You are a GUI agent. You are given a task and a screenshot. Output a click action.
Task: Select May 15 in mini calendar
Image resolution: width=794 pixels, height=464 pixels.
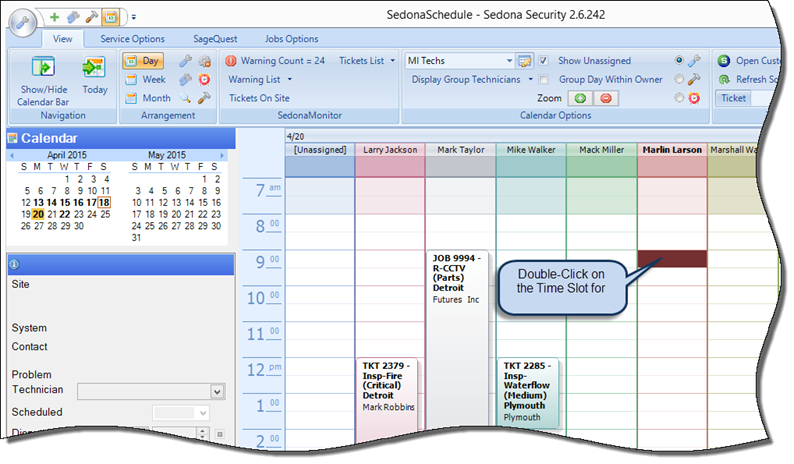(203, 203)
